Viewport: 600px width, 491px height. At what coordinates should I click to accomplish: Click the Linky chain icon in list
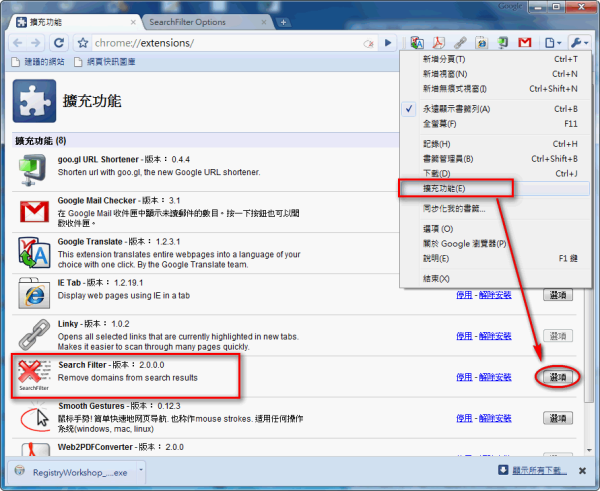[x=34, y=334]
